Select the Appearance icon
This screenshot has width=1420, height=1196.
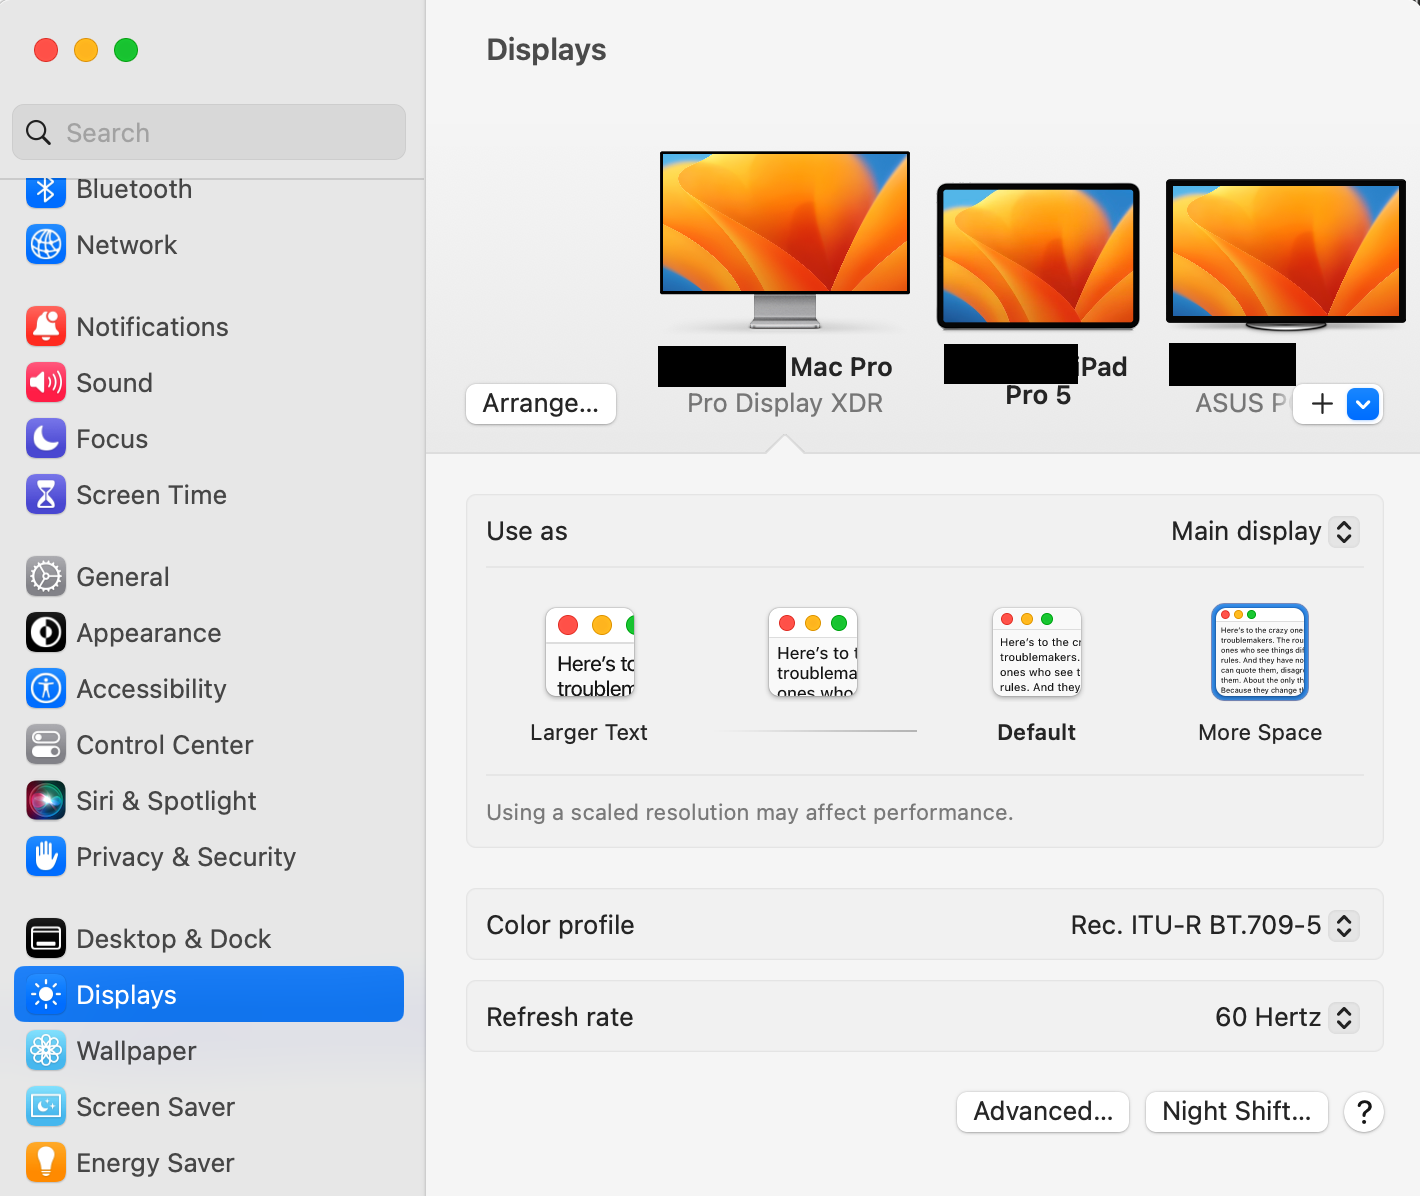[x=46, y=633]
